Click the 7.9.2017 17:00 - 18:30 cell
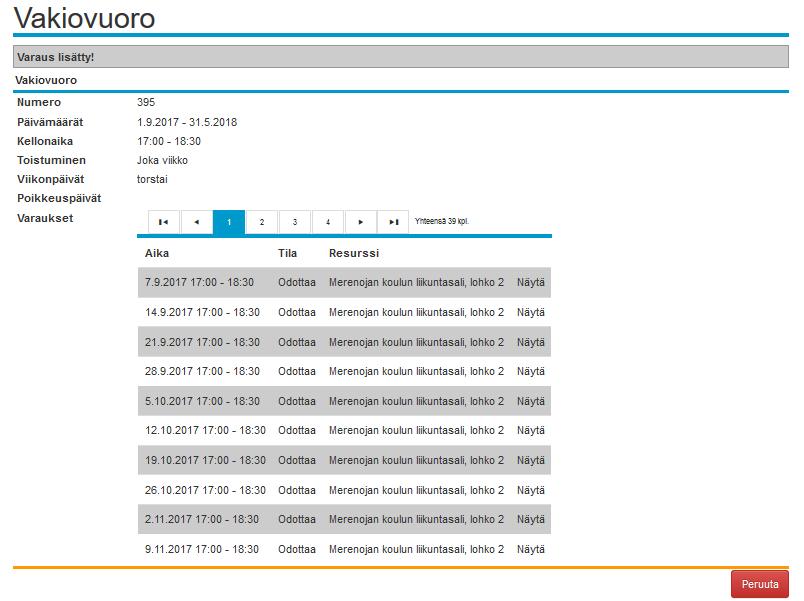This screenshot has width=804, height=601. [199, 283]
